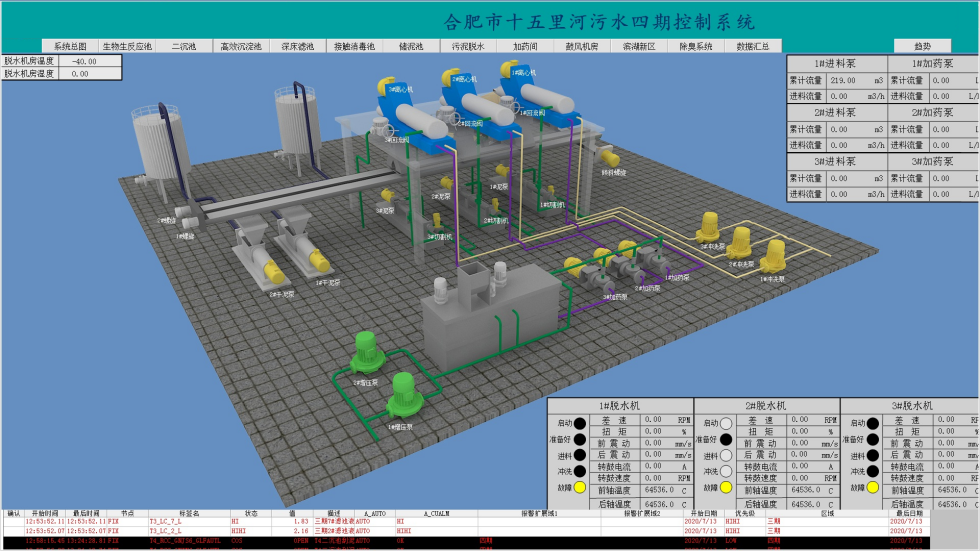Open the 除臭系统 tab
Image resolution: width=980 pixels, height=551 pixels.
coord(696,46)
